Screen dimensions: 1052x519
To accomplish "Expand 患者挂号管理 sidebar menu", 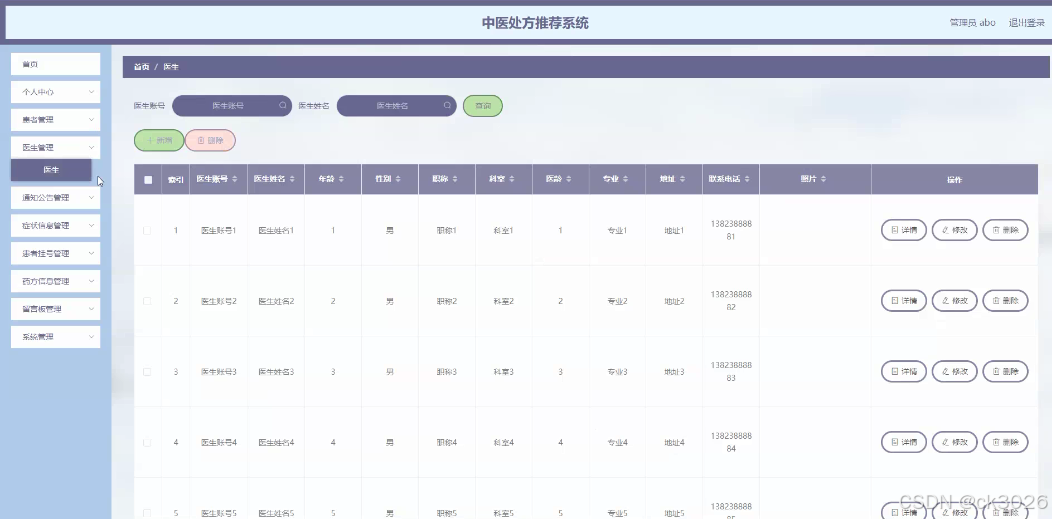I will pyautogui.click(x=56, y=253).
